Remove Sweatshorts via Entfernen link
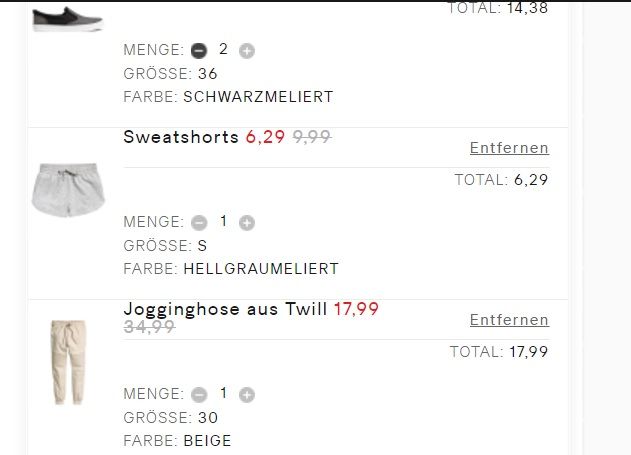Image resolution: width=631 pixels, height=455 pixels. click(x=509, y=148)
